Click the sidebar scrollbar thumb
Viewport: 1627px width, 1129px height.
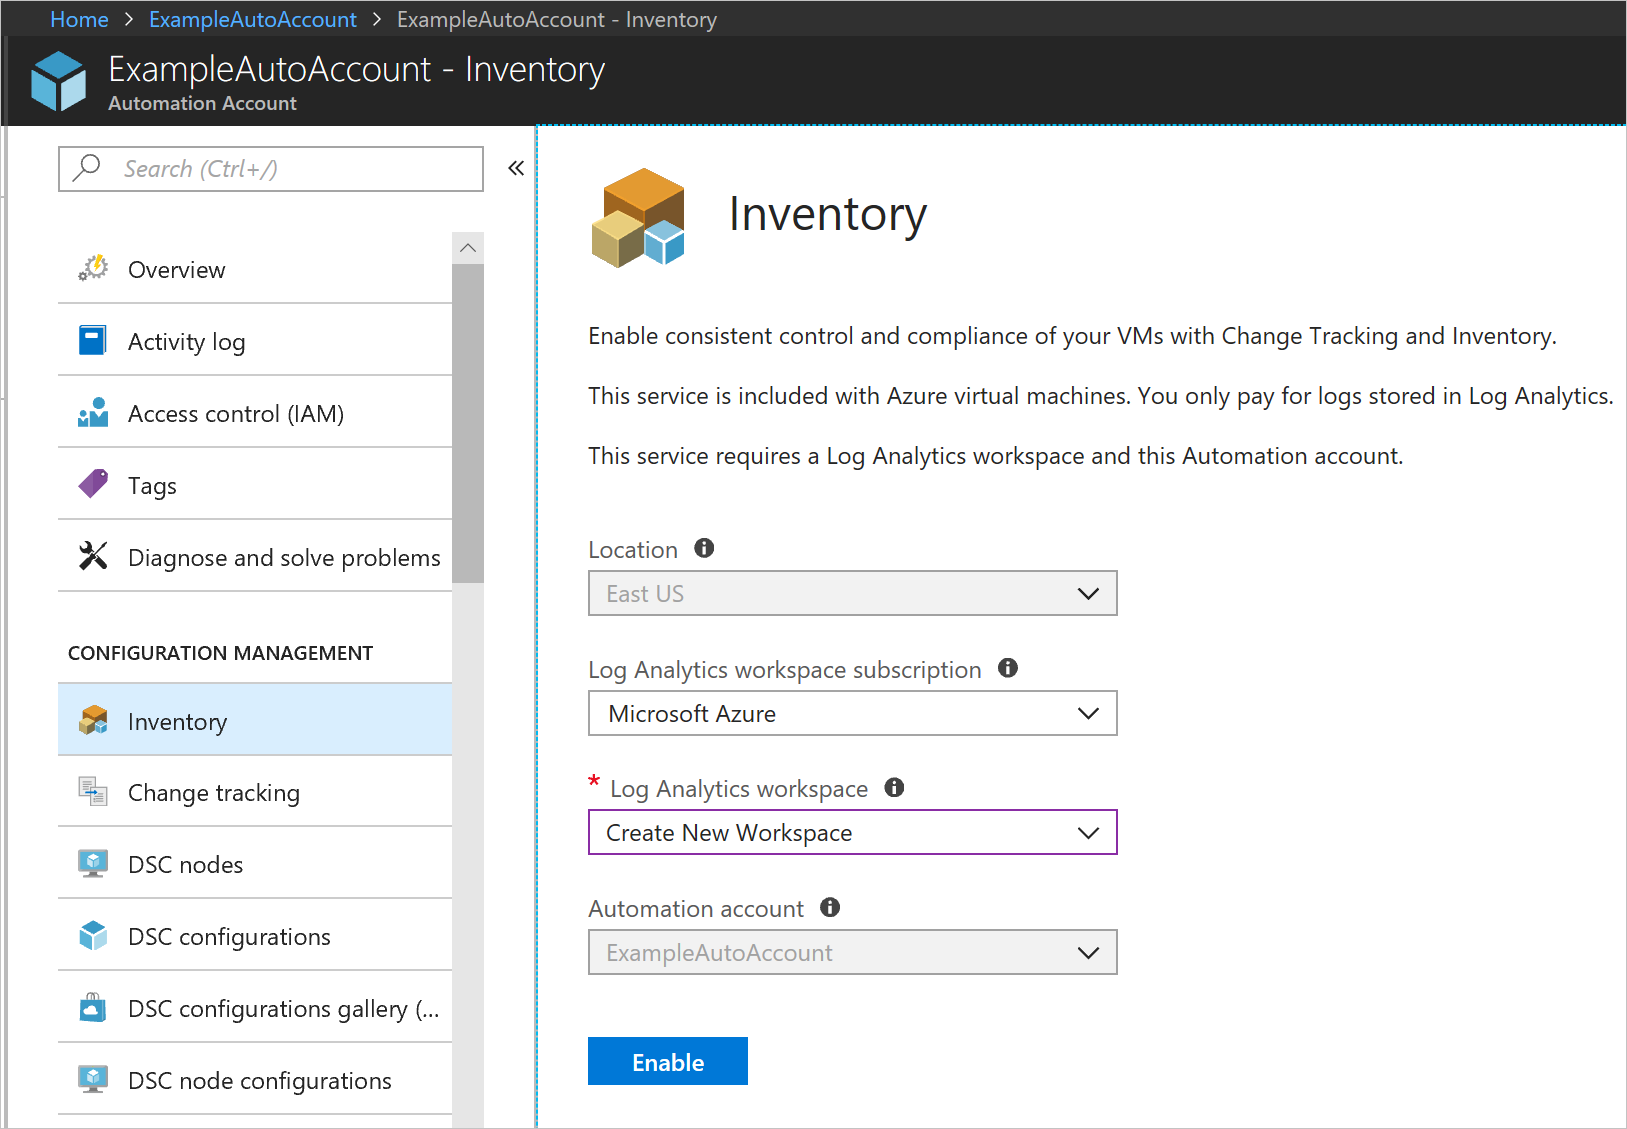pyautogui.click(x=468, y=423)
